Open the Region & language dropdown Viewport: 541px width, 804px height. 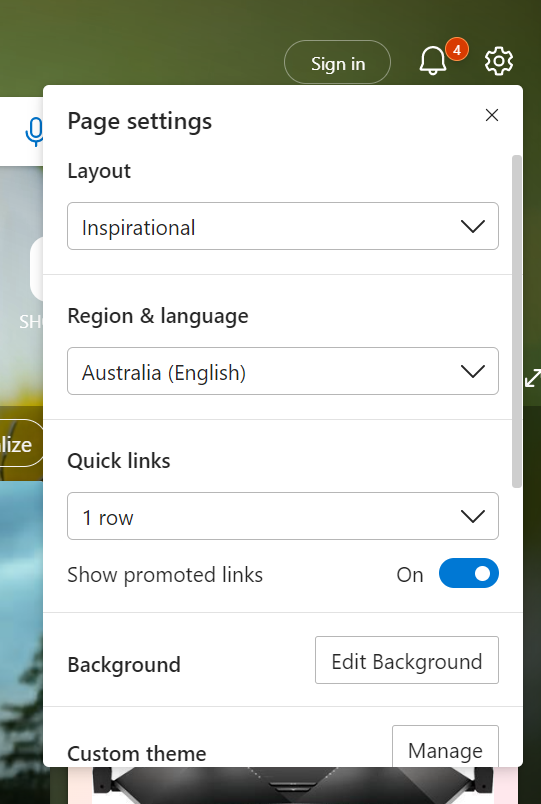click(283, 371)
